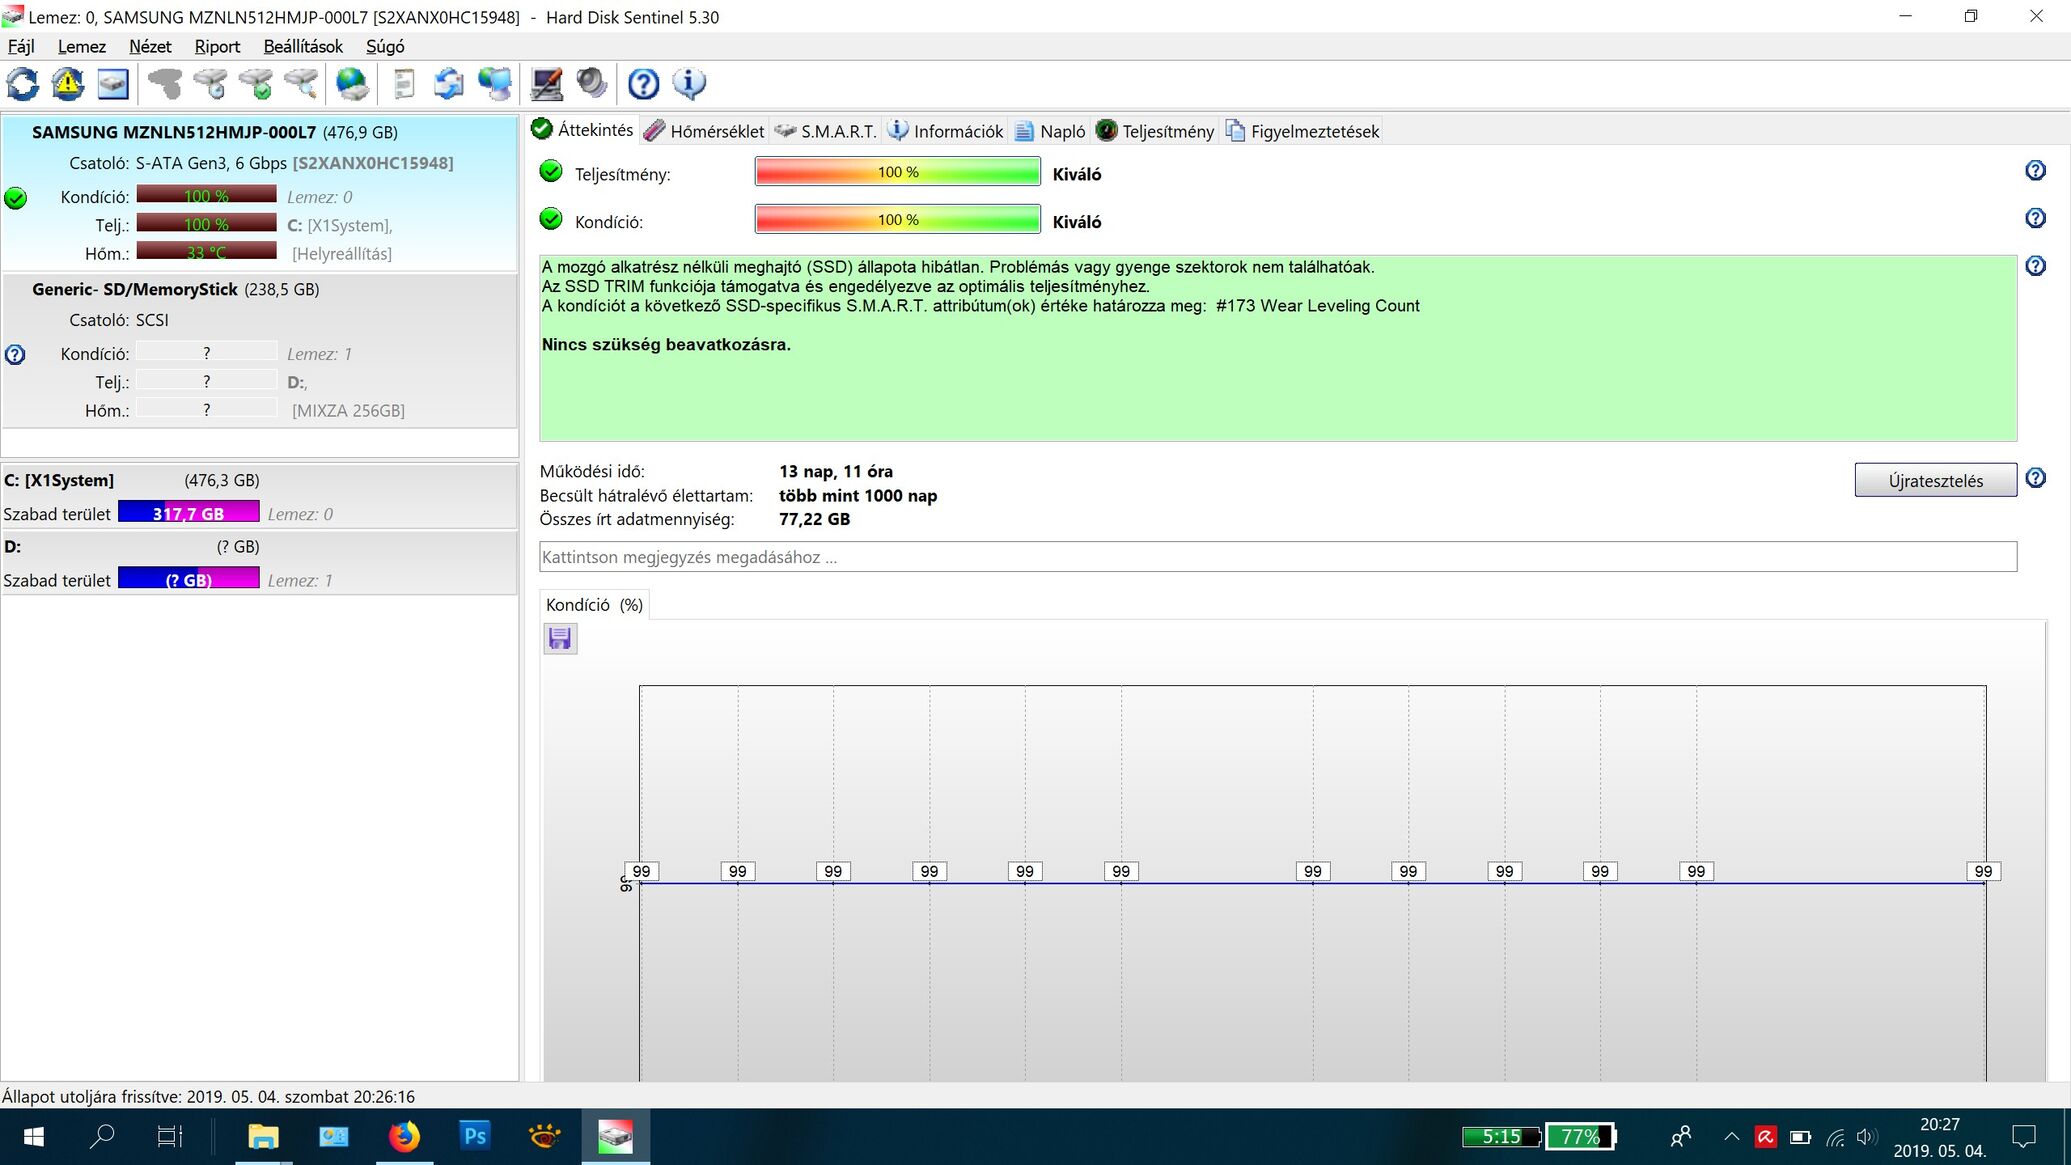Open the Súgó menu
Screen dimensions: 2071x1165
385,46
